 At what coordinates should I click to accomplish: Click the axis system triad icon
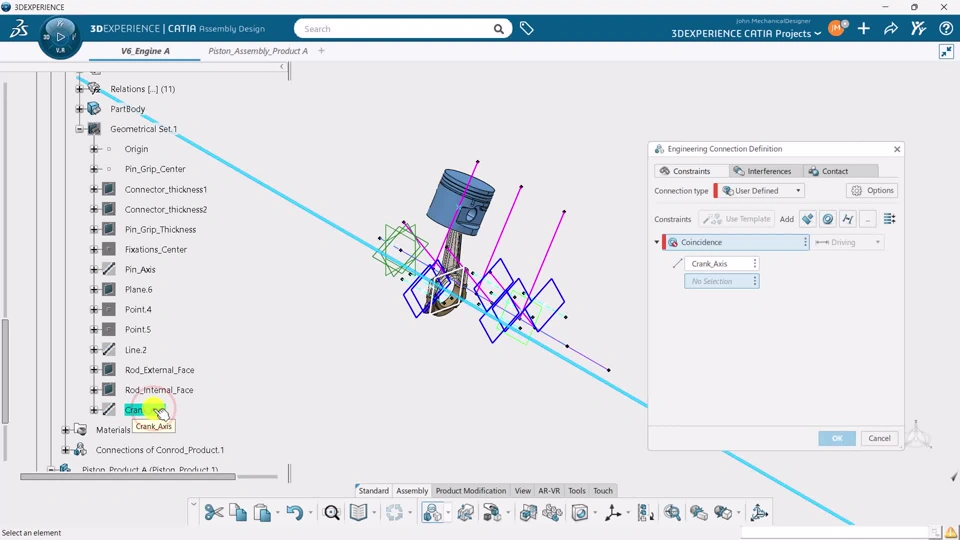coord(612,512)
